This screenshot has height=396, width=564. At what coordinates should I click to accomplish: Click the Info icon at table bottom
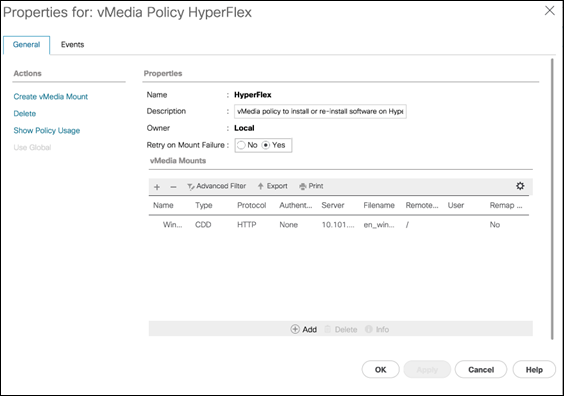click(x=368, y=329)
